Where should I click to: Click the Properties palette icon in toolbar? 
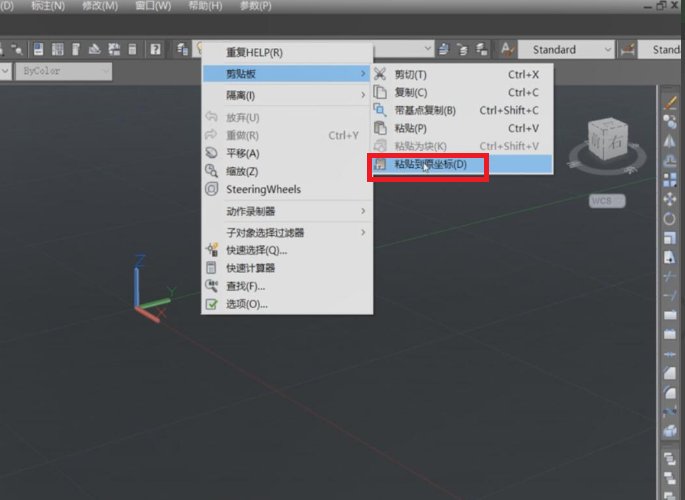38,49
